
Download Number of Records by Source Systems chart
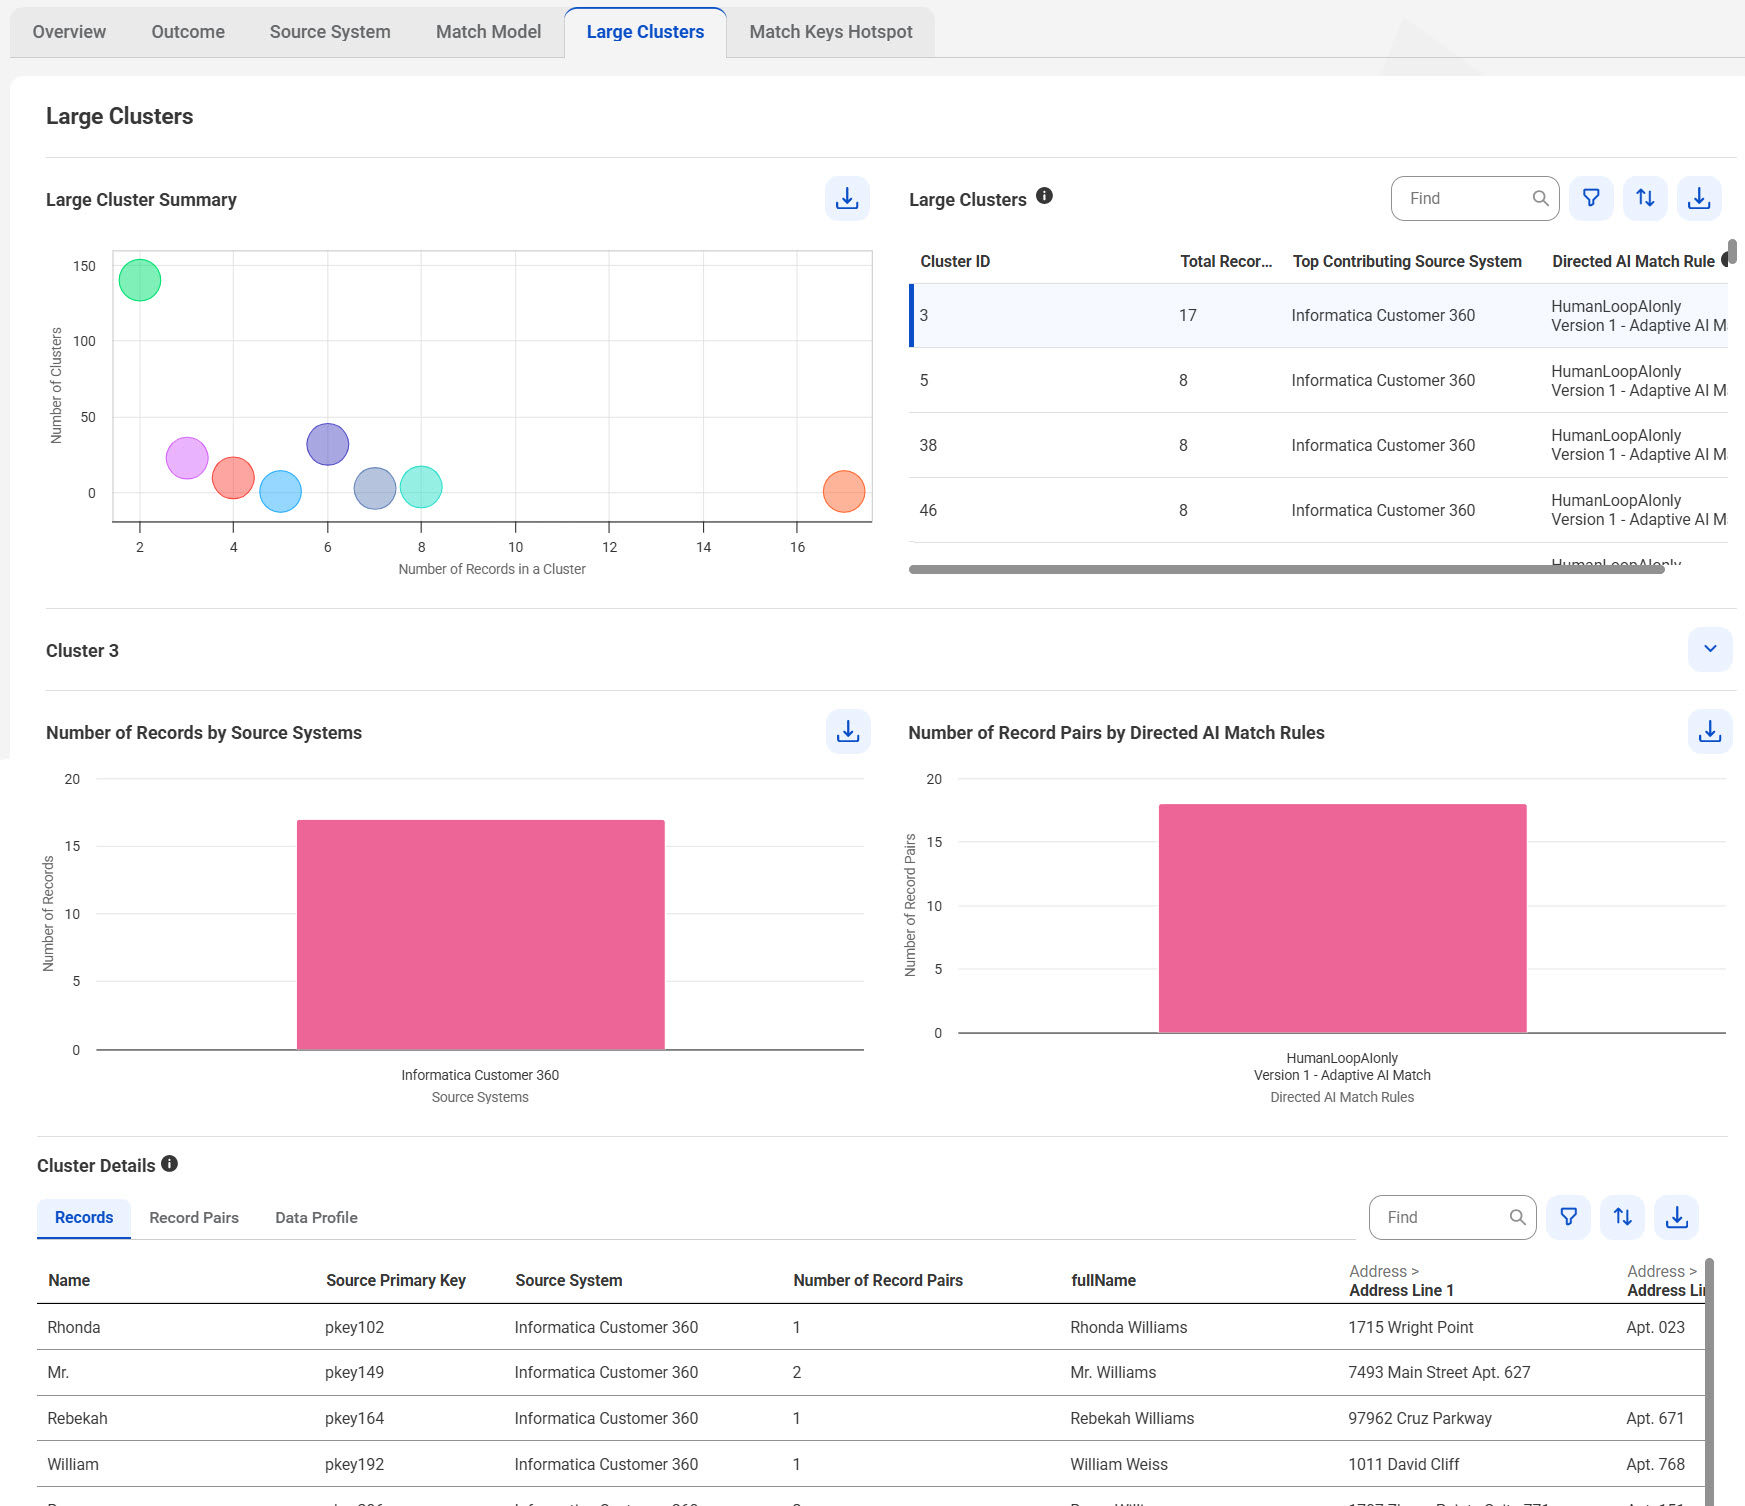pos(848,731)
